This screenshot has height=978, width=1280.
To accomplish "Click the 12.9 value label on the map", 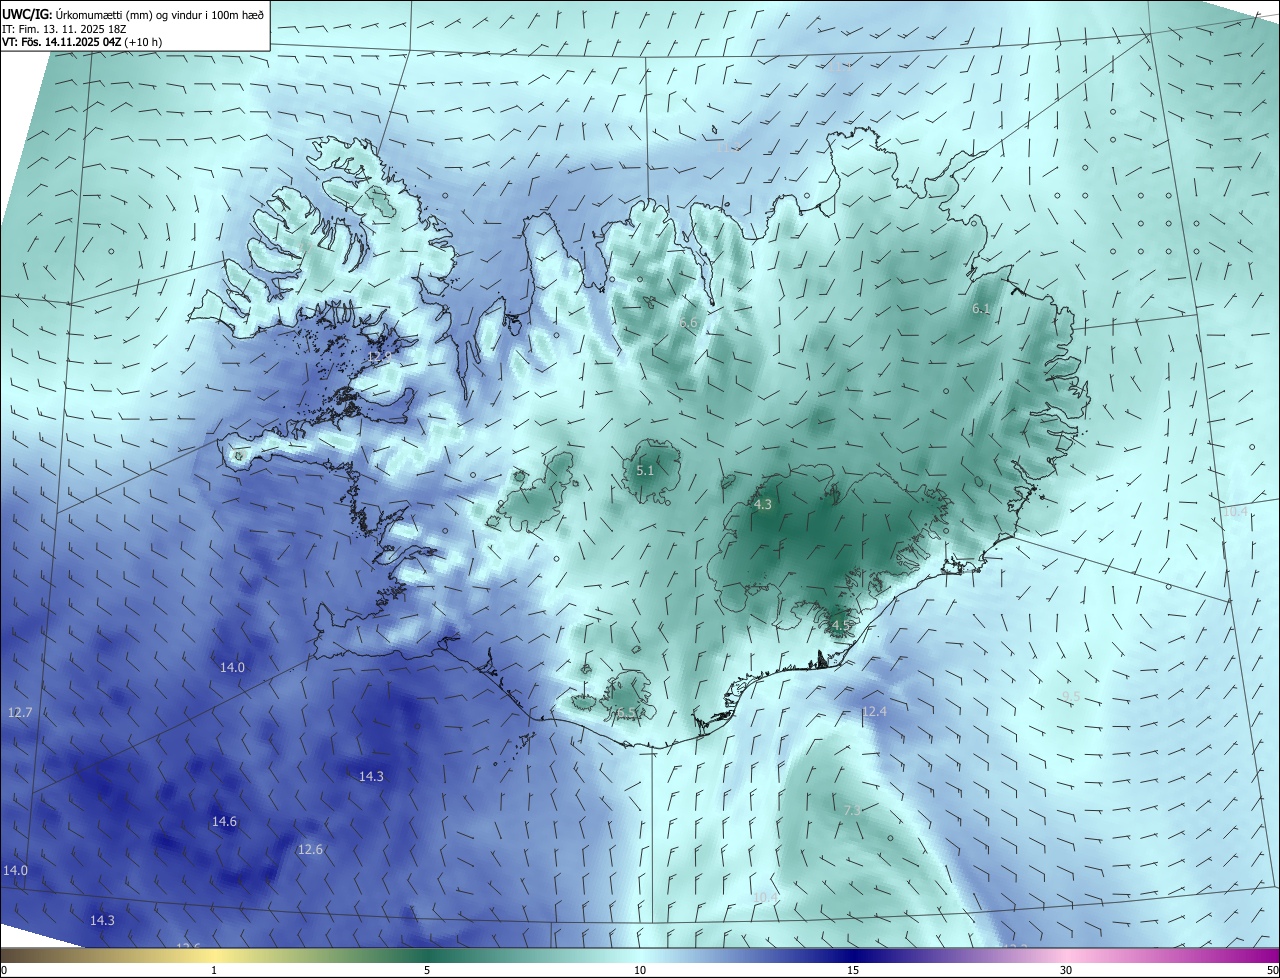I will pyautogui.click(x=380, y=357).
